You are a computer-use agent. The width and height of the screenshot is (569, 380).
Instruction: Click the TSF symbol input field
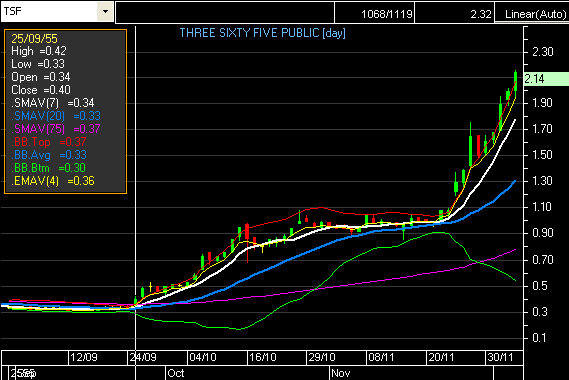(49, 12)
